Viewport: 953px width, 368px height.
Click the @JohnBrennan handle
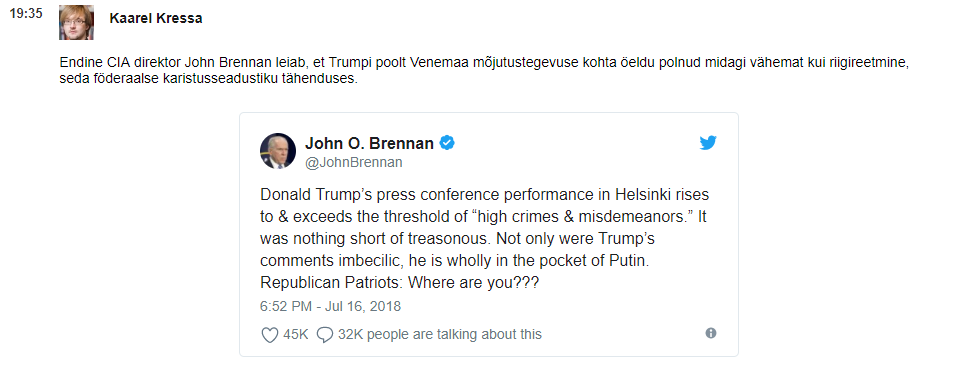[353, 163]
